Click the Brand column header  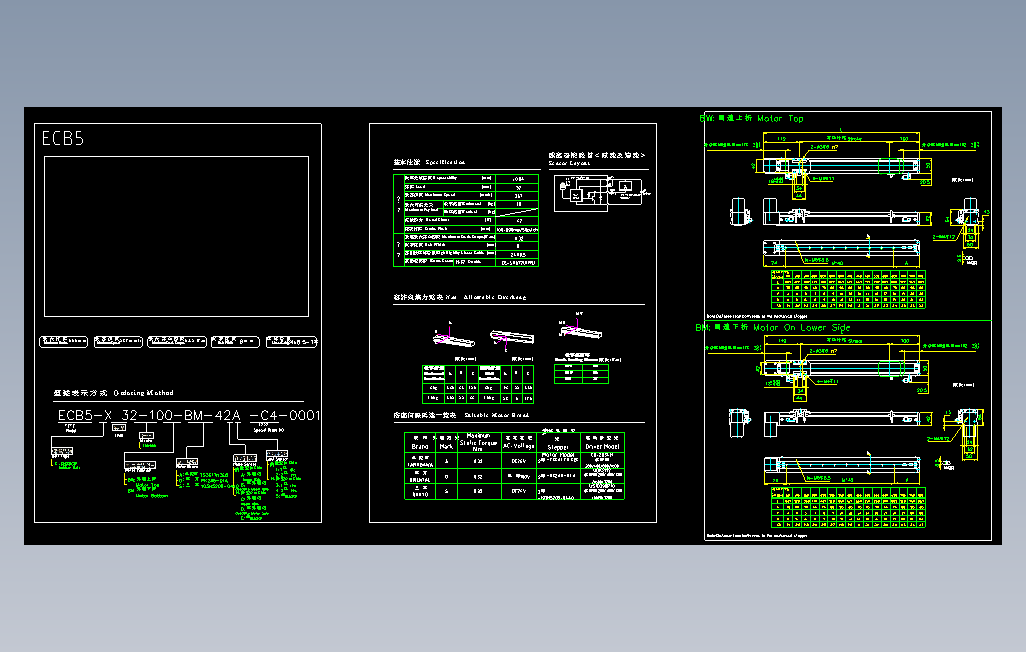click(420, 446)
